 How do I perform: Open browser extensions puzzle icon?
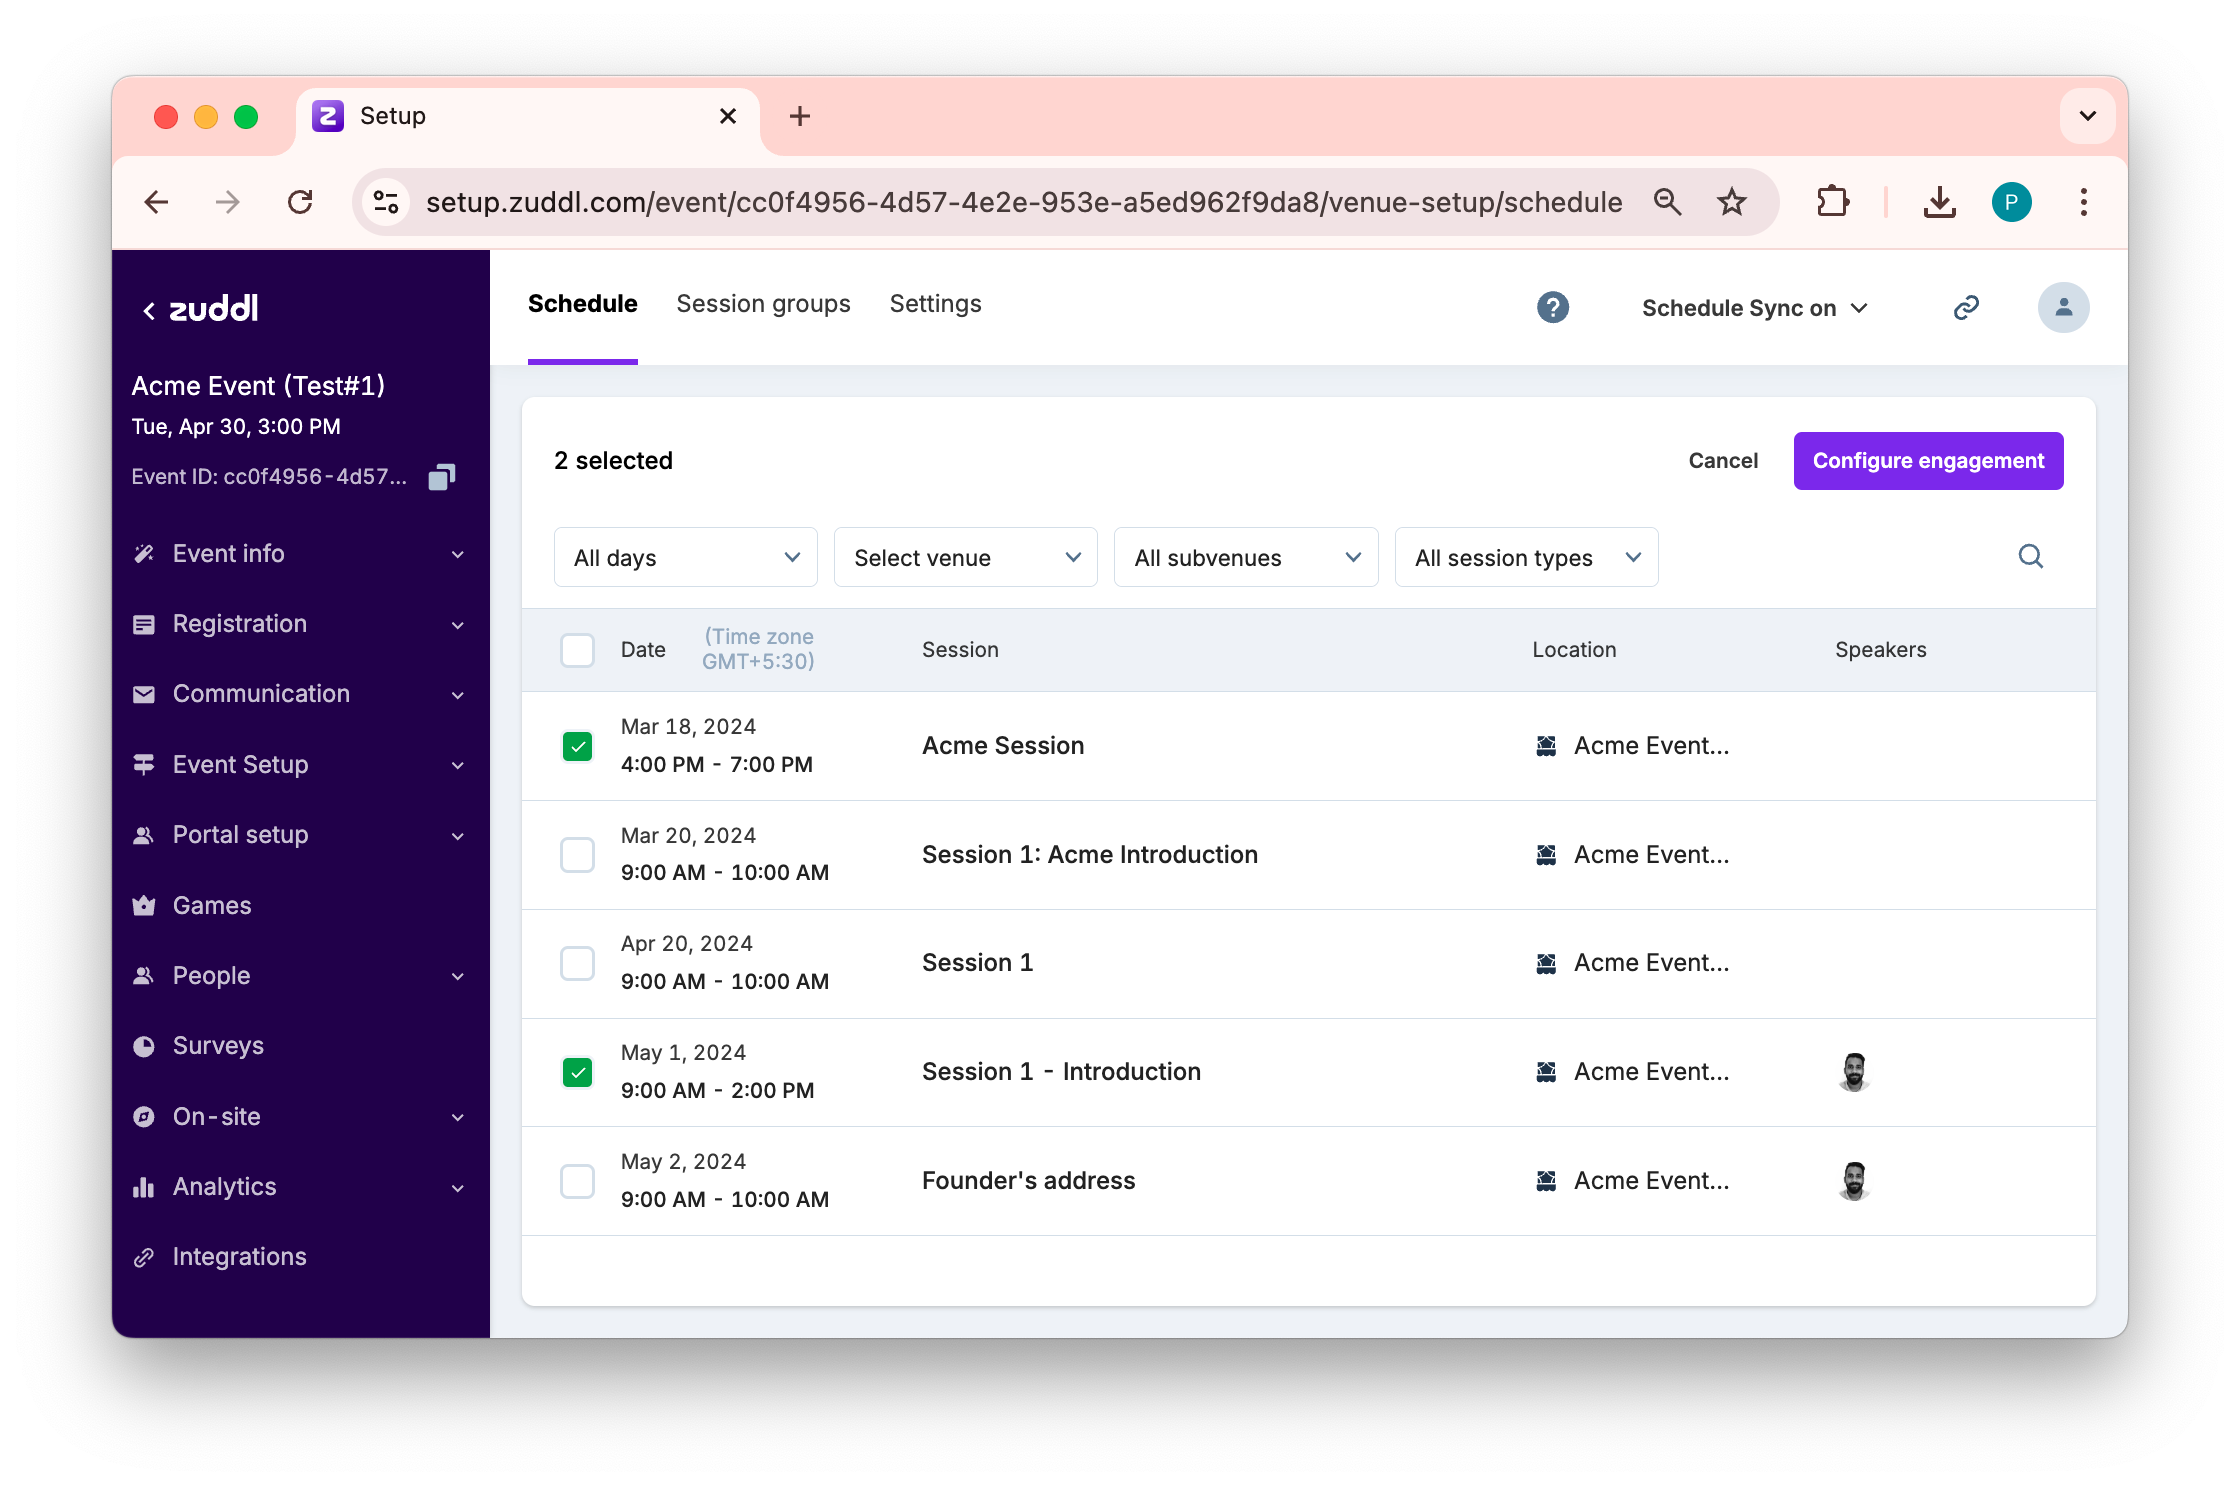pyautogui.click(x=1832, y=202)
